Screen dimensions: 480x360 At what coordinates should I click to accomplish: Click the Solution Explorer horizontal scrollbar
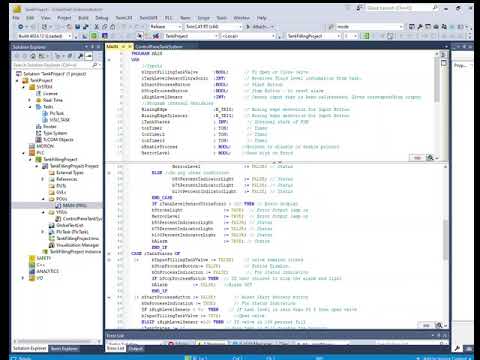55,341
